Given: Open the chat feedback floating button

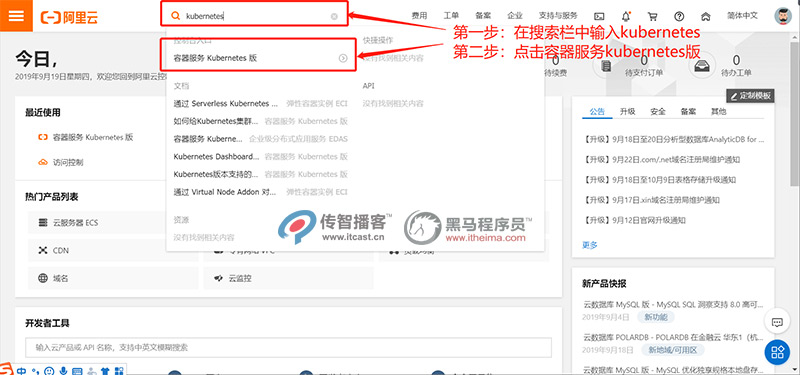Looking at the screenshot, I should [x=777, y=322].
